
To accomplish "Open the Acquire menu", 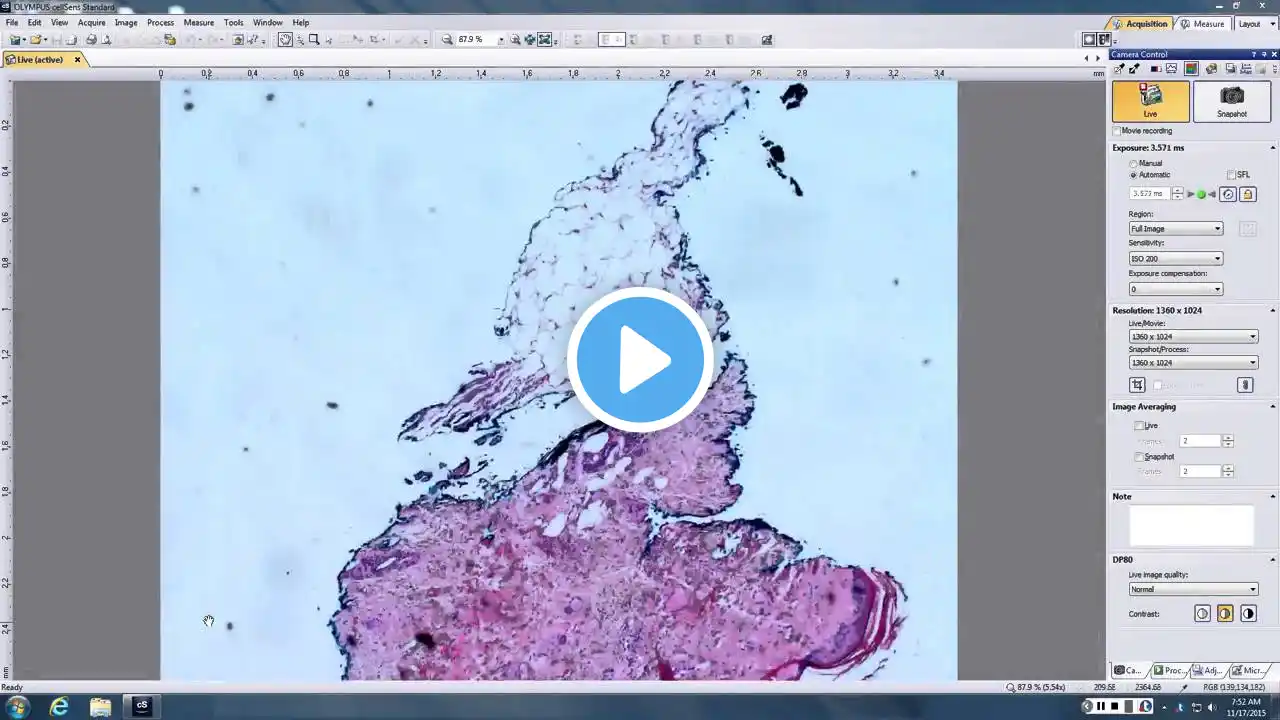I will coord(91,22).
